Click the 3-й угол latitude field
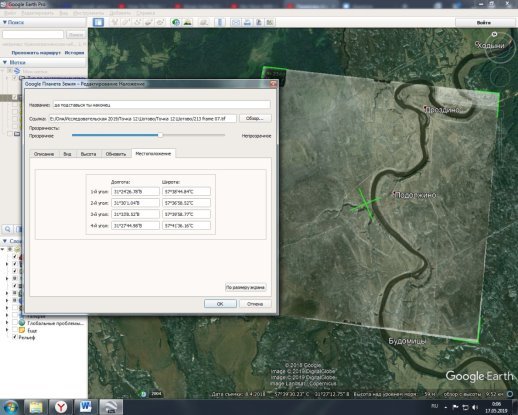The image size is (518, 415). point(186,214)
